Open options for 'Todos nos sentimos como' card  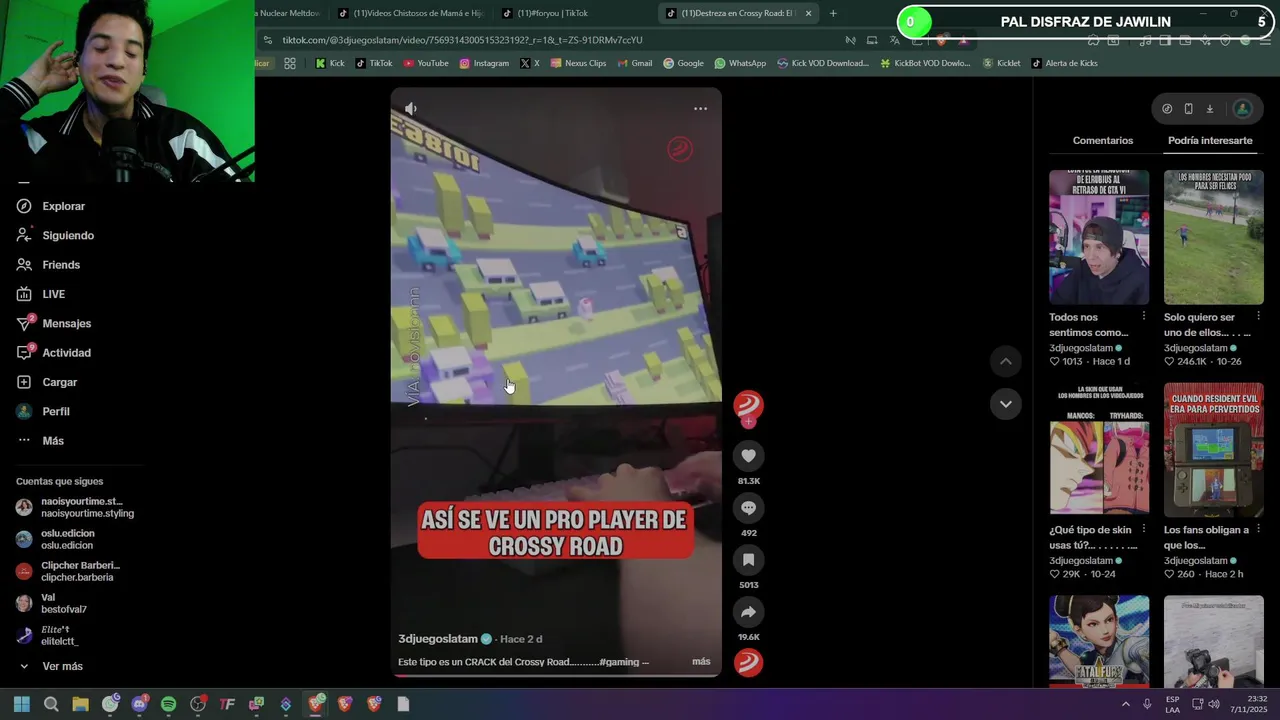[x=1144, y=317]
